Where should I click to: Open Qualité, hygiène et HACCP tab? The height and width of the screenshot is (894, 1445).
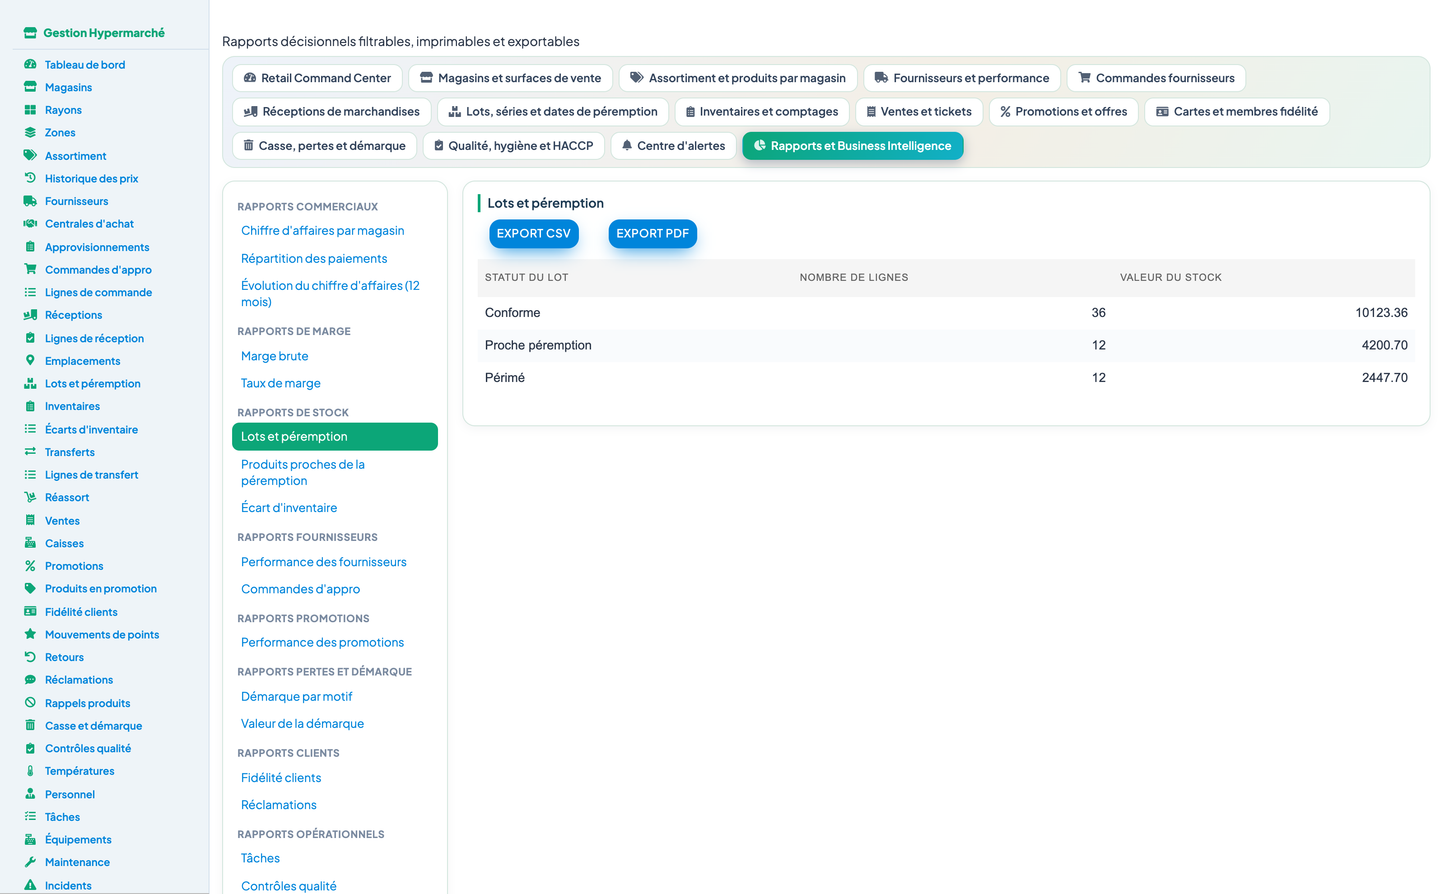point(514,146)
